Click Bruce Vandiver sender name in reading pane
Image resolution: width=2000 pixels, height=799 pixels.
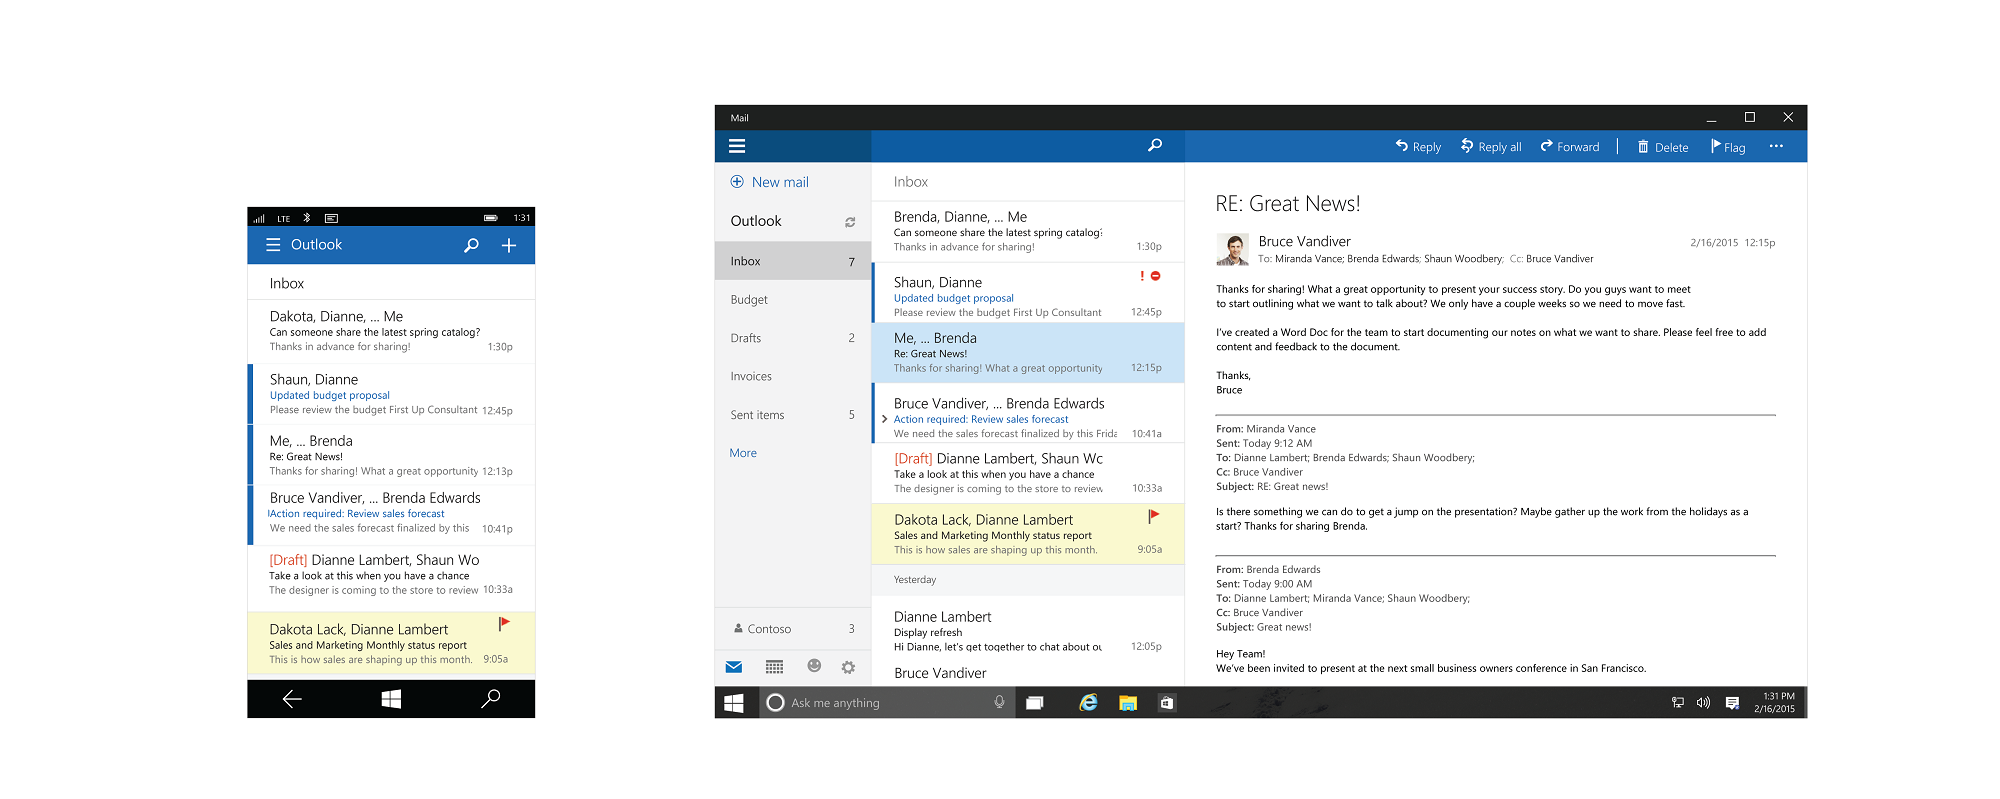click(1304, 242)
